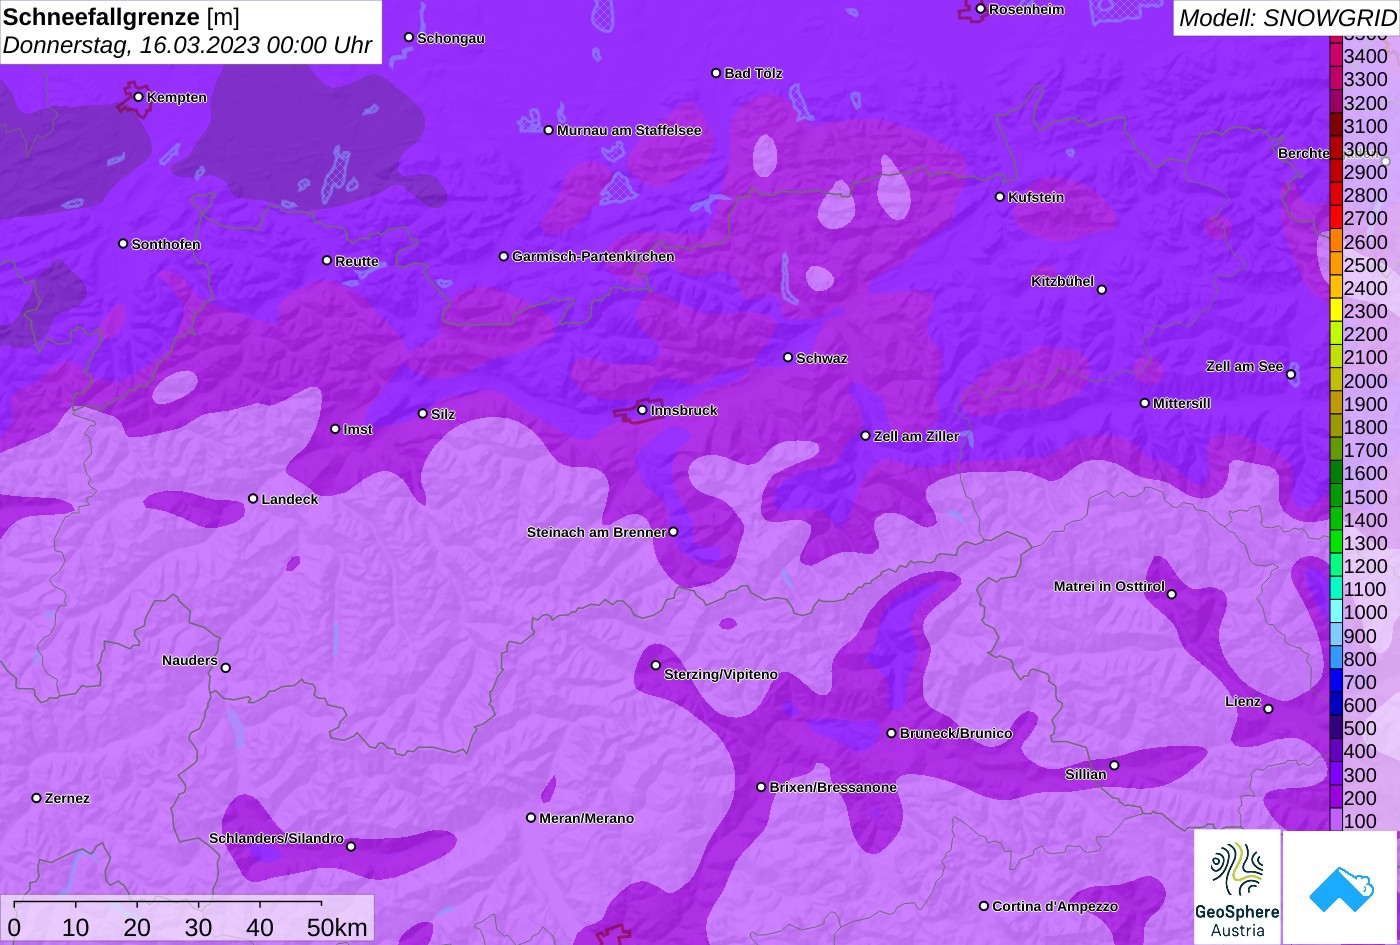Click the Murnau am Staffelsee label
The width and height of the screenshot is (1400, 945).
[x=629, y=131]
